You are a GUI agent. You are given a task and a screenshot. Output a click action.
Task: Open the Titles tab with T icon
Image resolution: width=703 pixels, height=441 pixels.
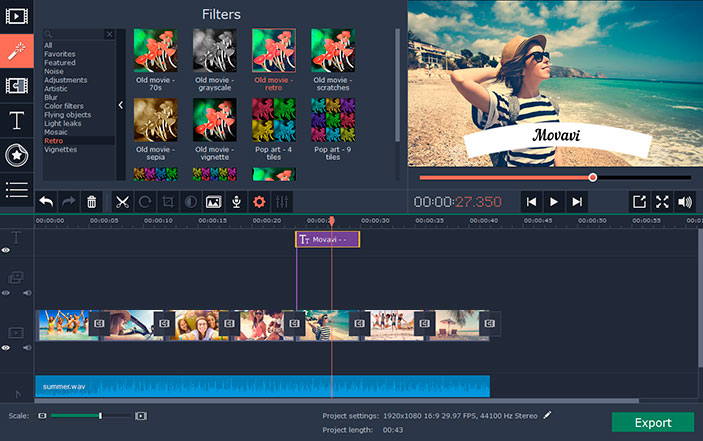[x=17, y=120]
